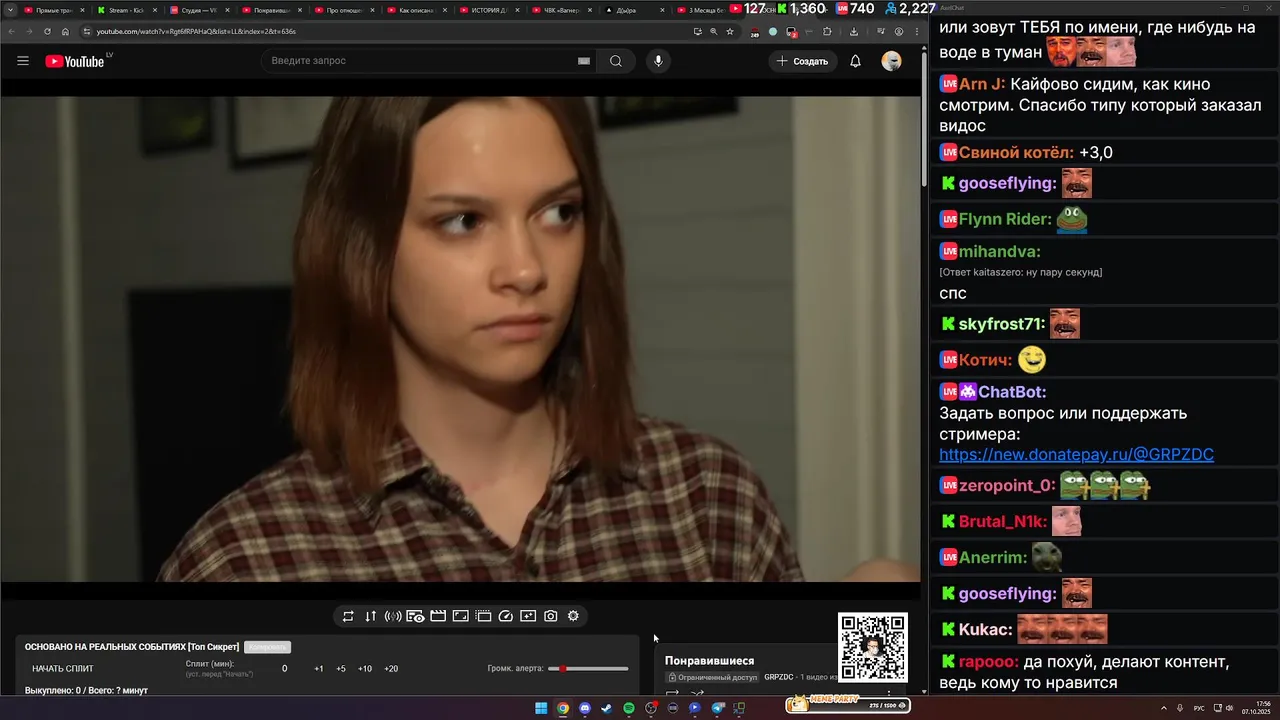Switch to the 'Про отношения' browser tab
This screenshot has width=1280, height=720.
click(345, 10)
